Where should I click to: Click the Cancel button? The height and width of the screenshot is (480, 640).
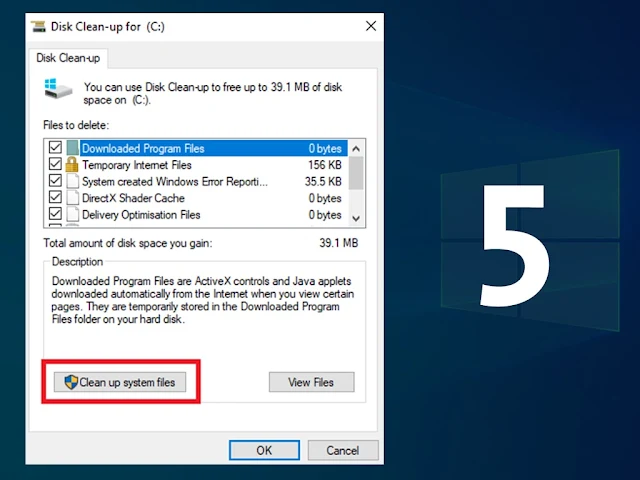[x=343, y=450]
